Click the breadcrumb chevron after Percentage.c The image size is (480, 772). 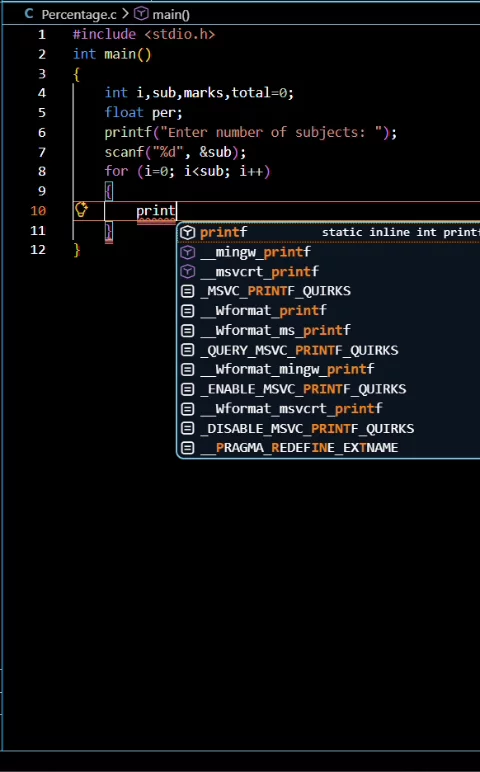(126, 14)
